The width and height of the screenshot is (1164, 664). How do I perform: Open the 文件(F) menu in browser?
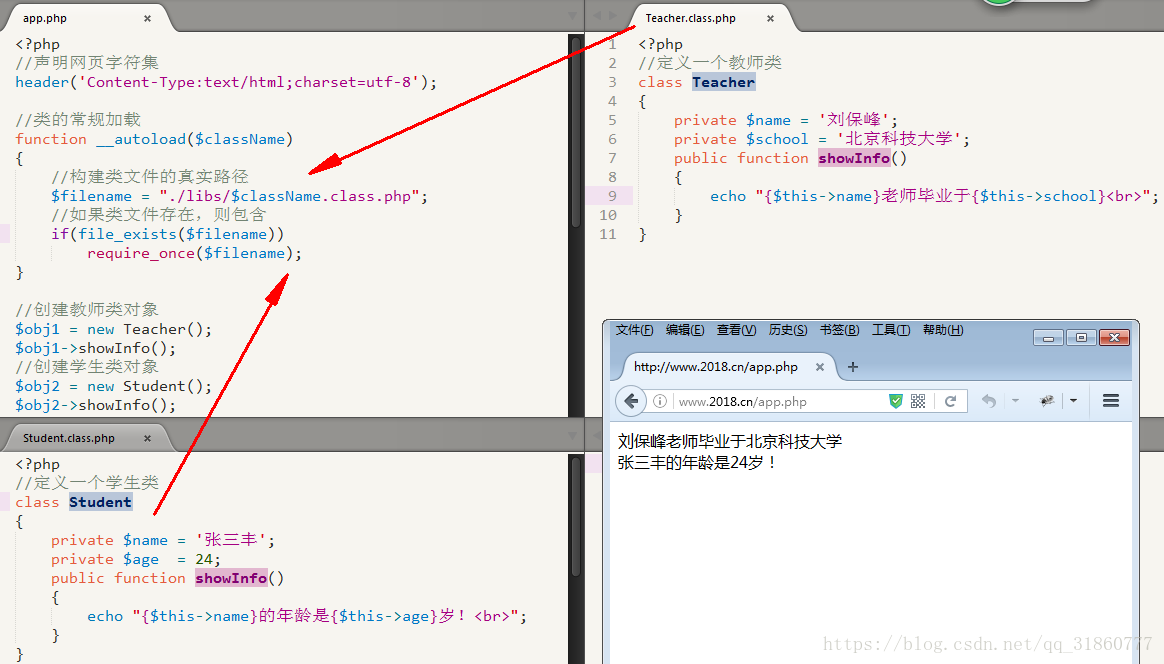point(635,330)
